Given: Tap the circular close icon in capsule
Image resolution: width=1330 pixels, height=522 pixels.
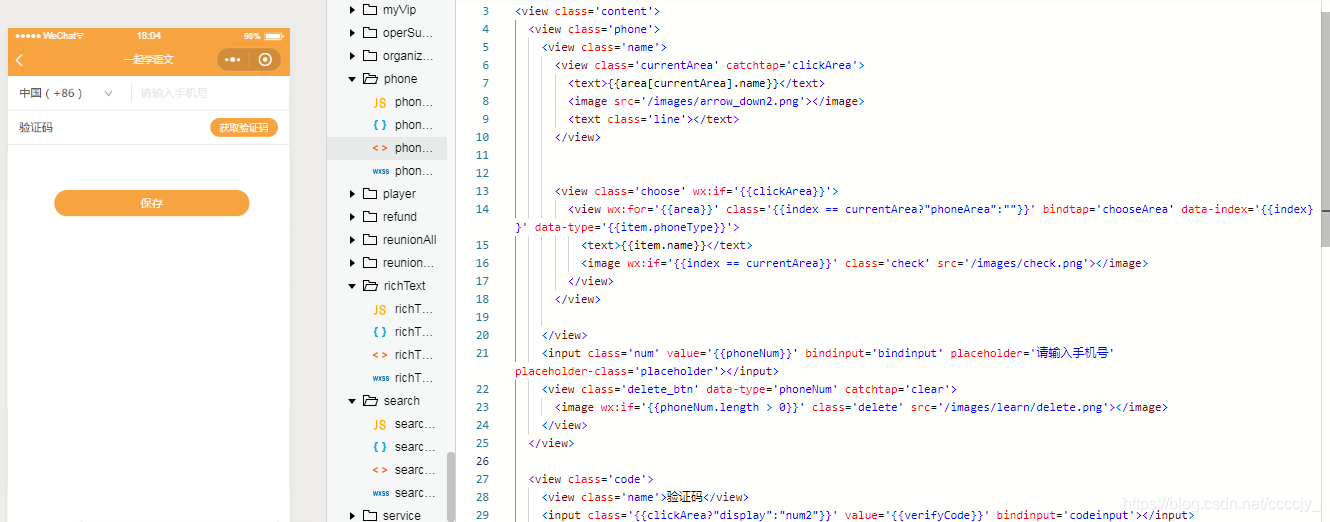Looking at the screenshot, I should pos(265,60).
